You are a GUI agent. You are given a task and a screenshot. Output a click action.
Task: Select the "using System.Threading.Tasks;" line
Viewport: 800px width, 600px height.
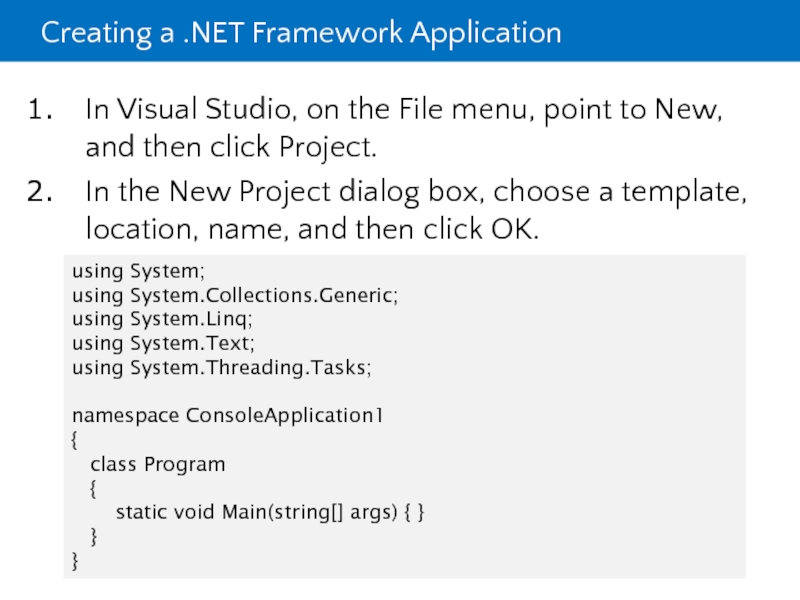[x=221, y=367]
